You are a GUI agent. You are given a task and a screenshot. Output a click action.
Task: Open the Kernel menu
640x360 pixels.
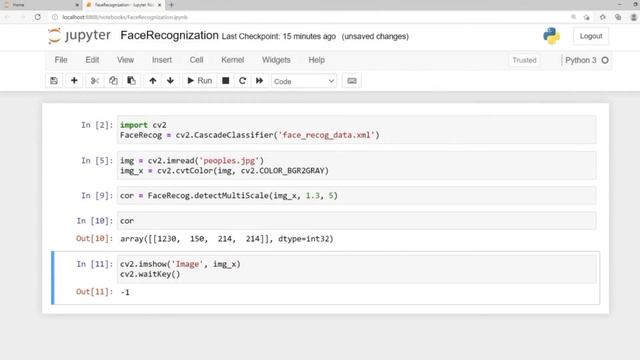pyautogui.click(x=233, y=60)
